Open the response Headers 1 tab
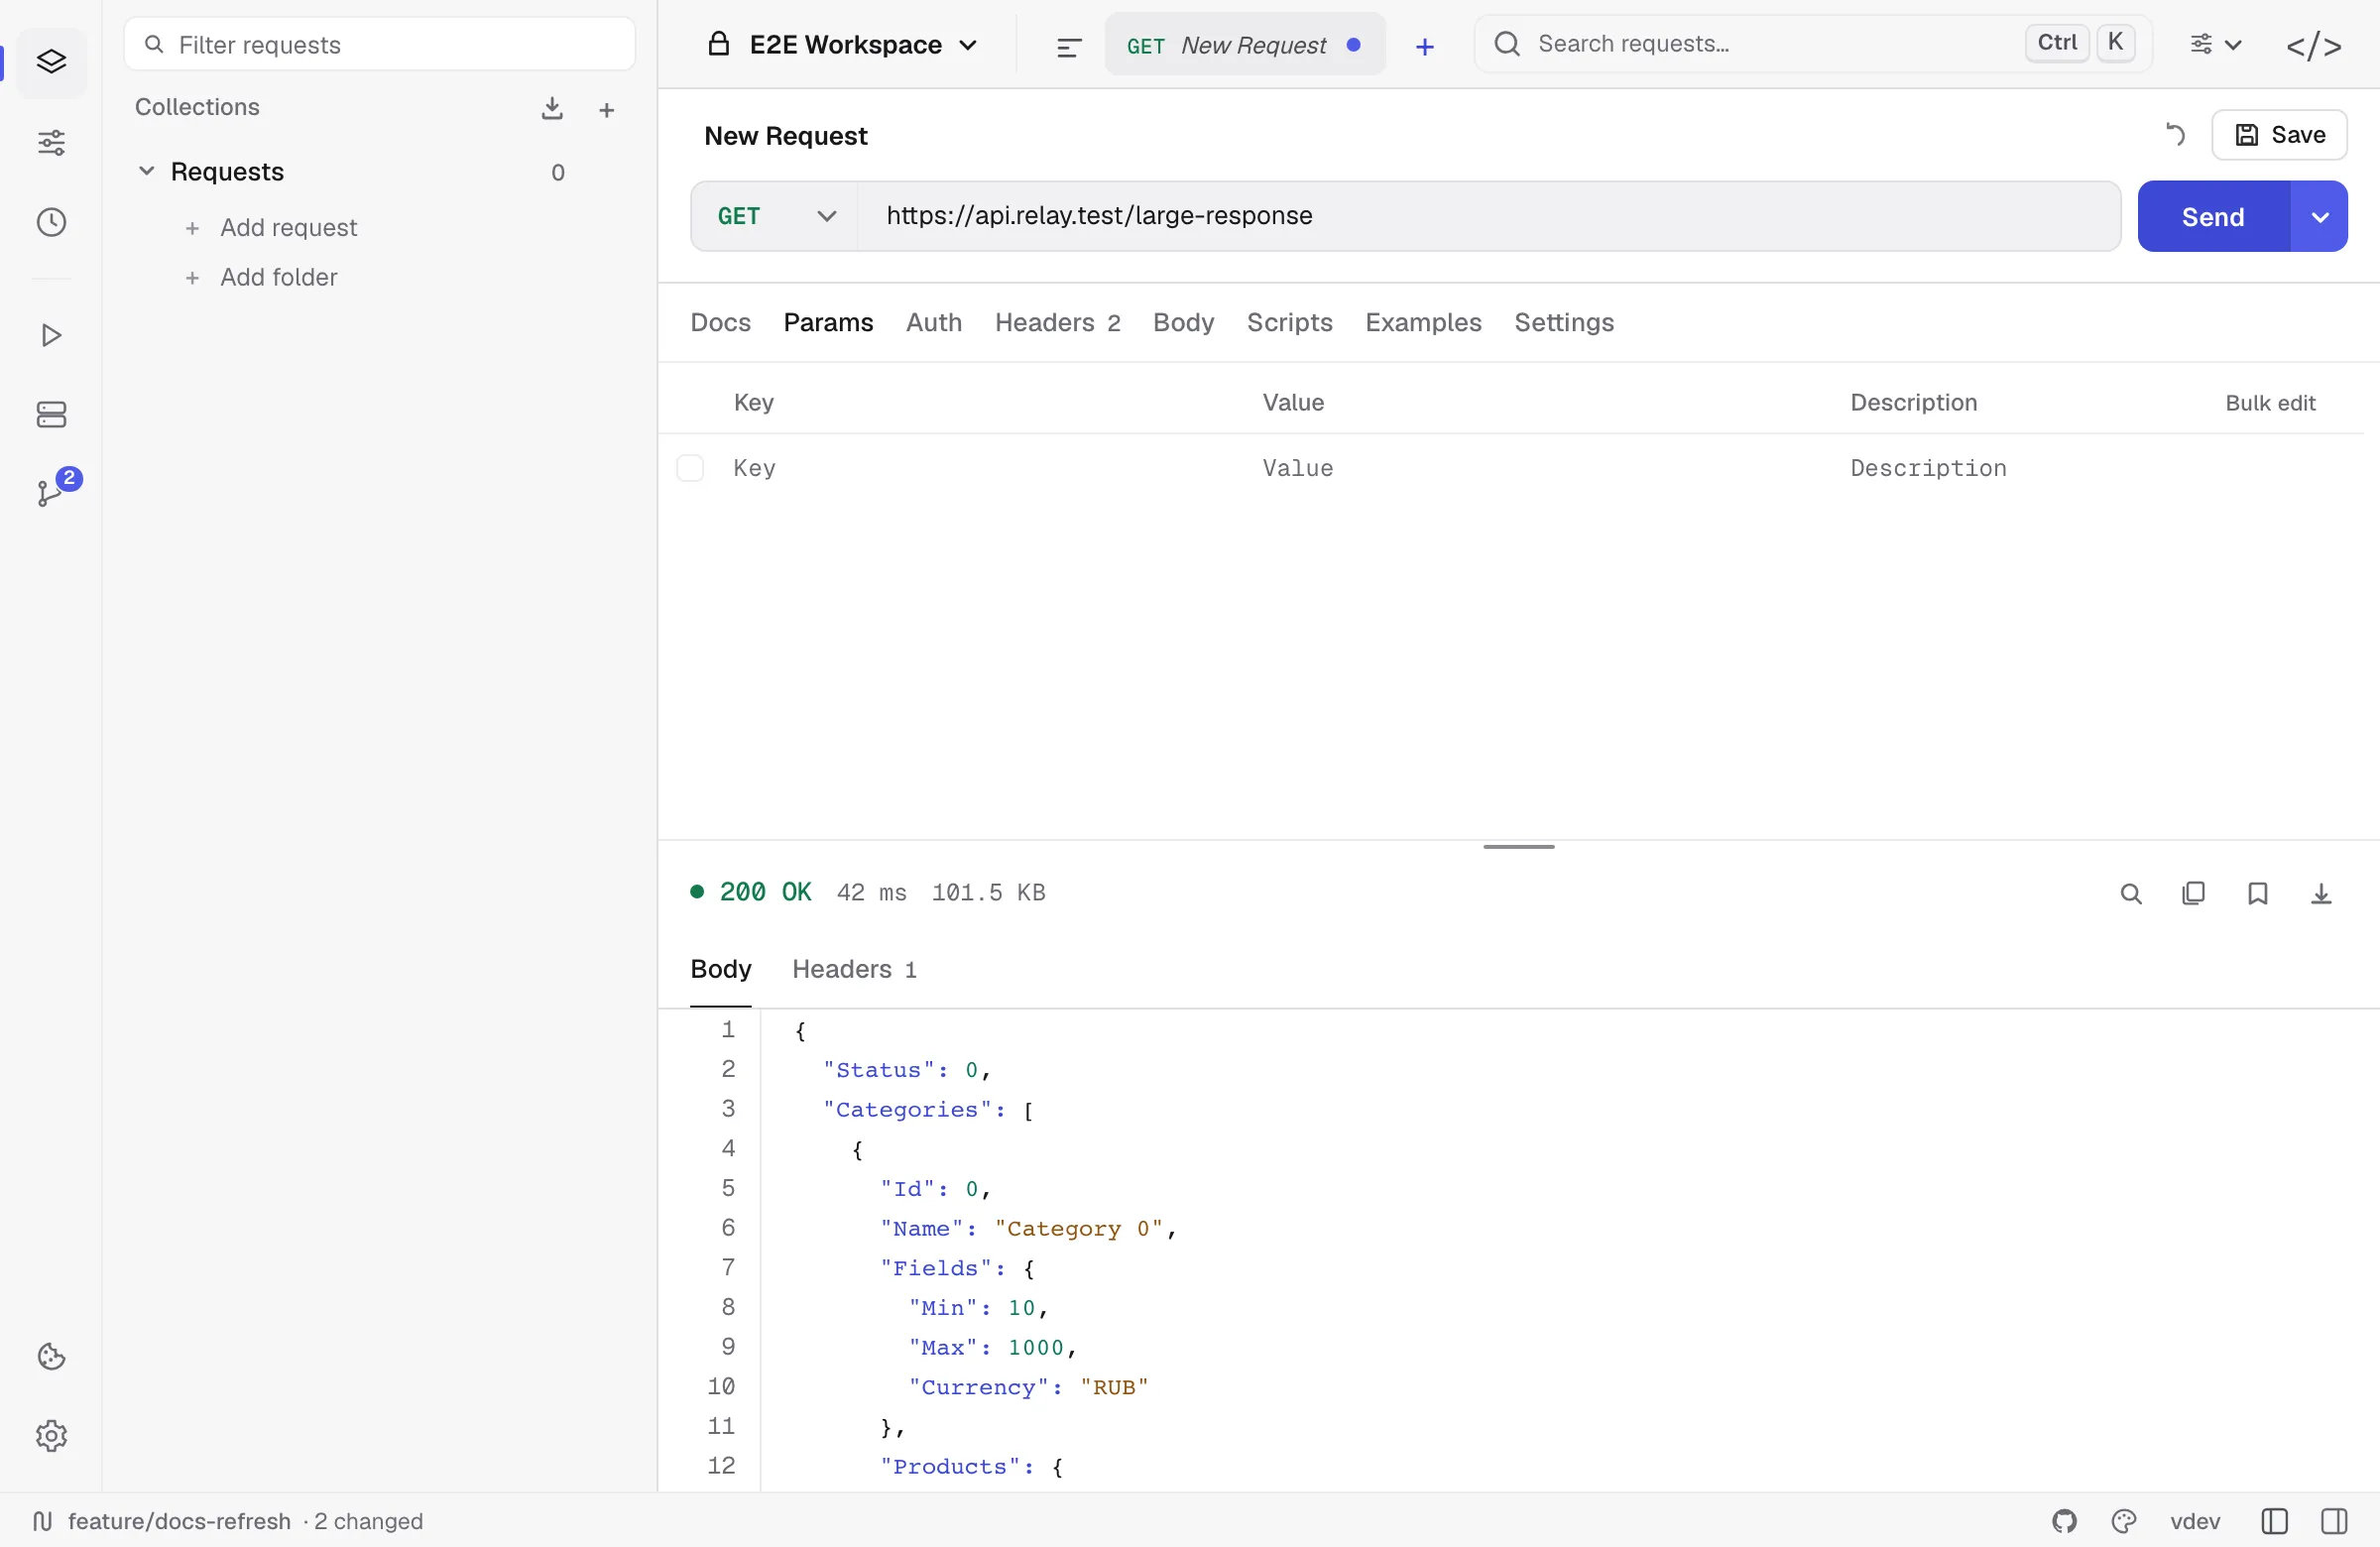The image size is (2380, 1547). click(854, 969)
